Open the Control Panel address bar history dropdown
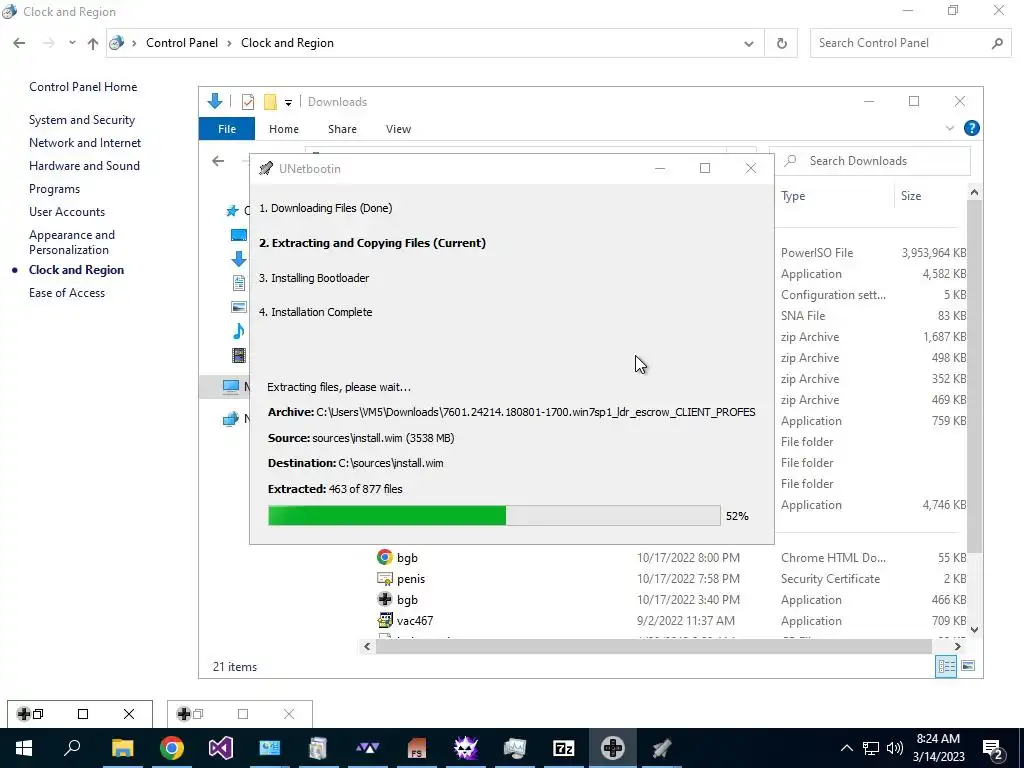 [x=748, y=44]
